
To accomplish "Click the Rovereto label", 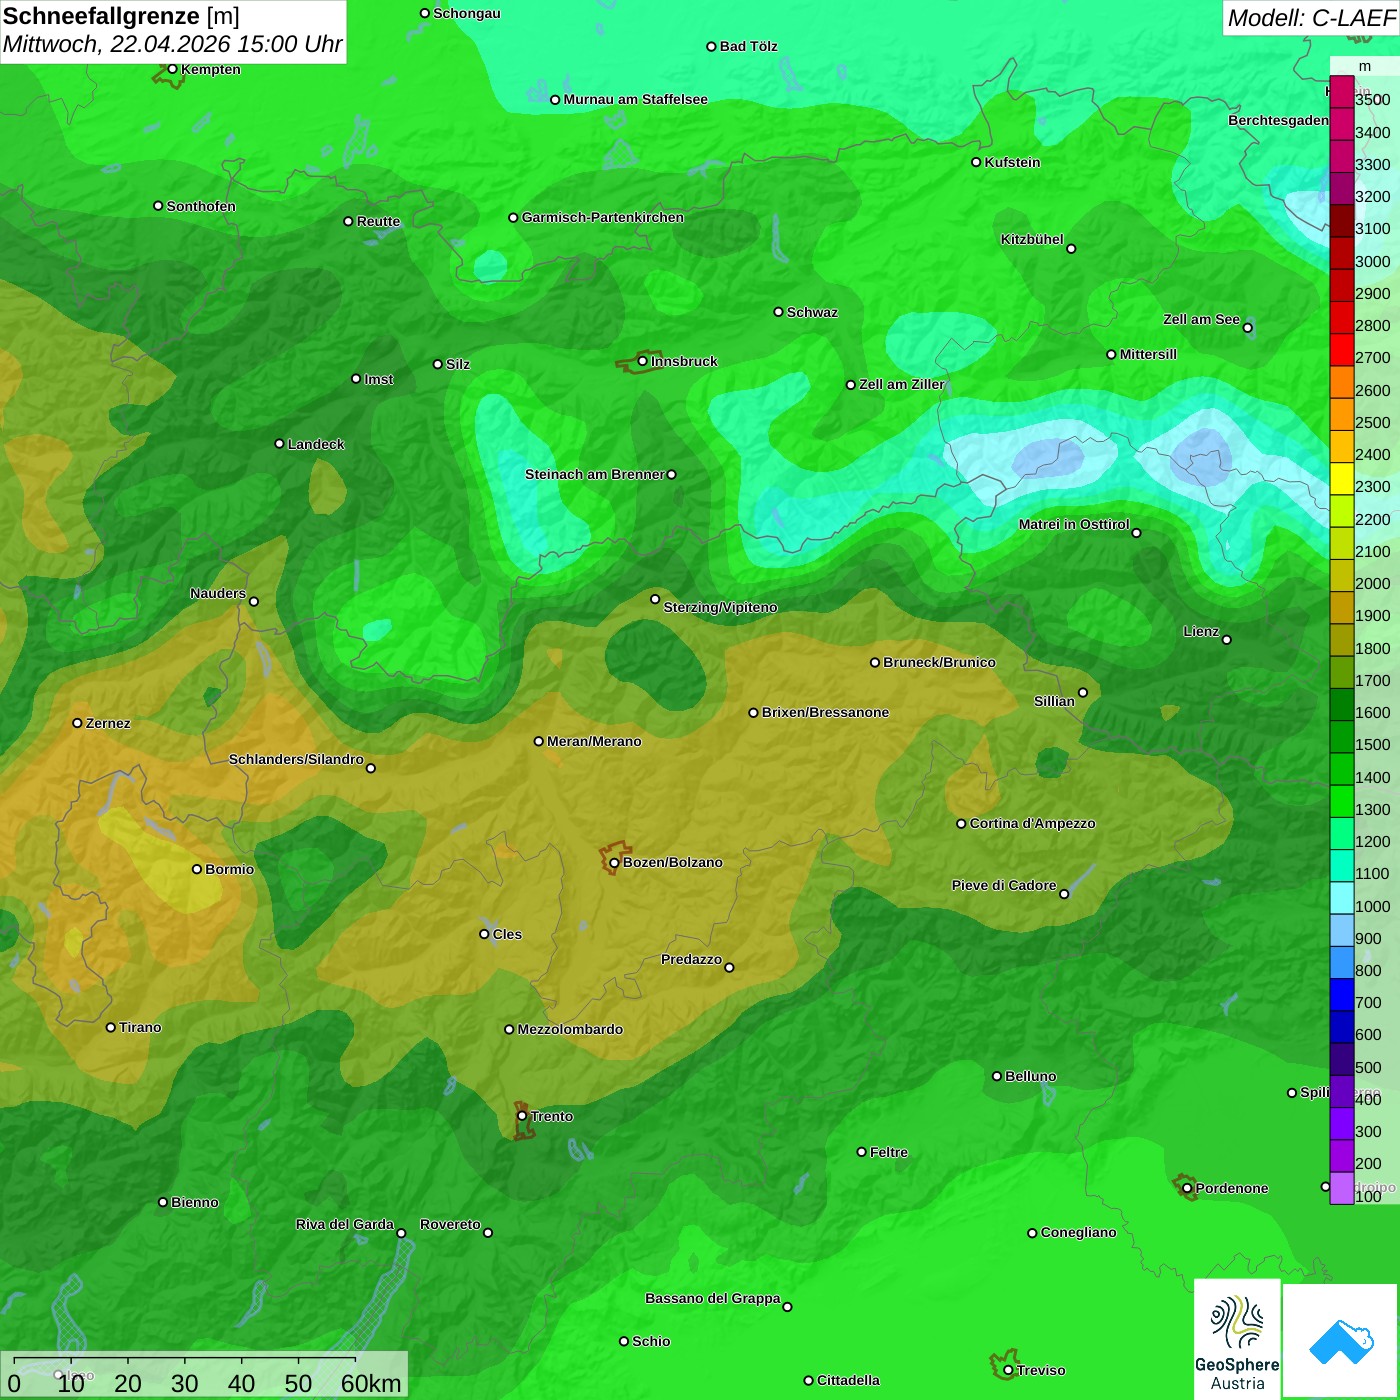I will (450, 1224).
